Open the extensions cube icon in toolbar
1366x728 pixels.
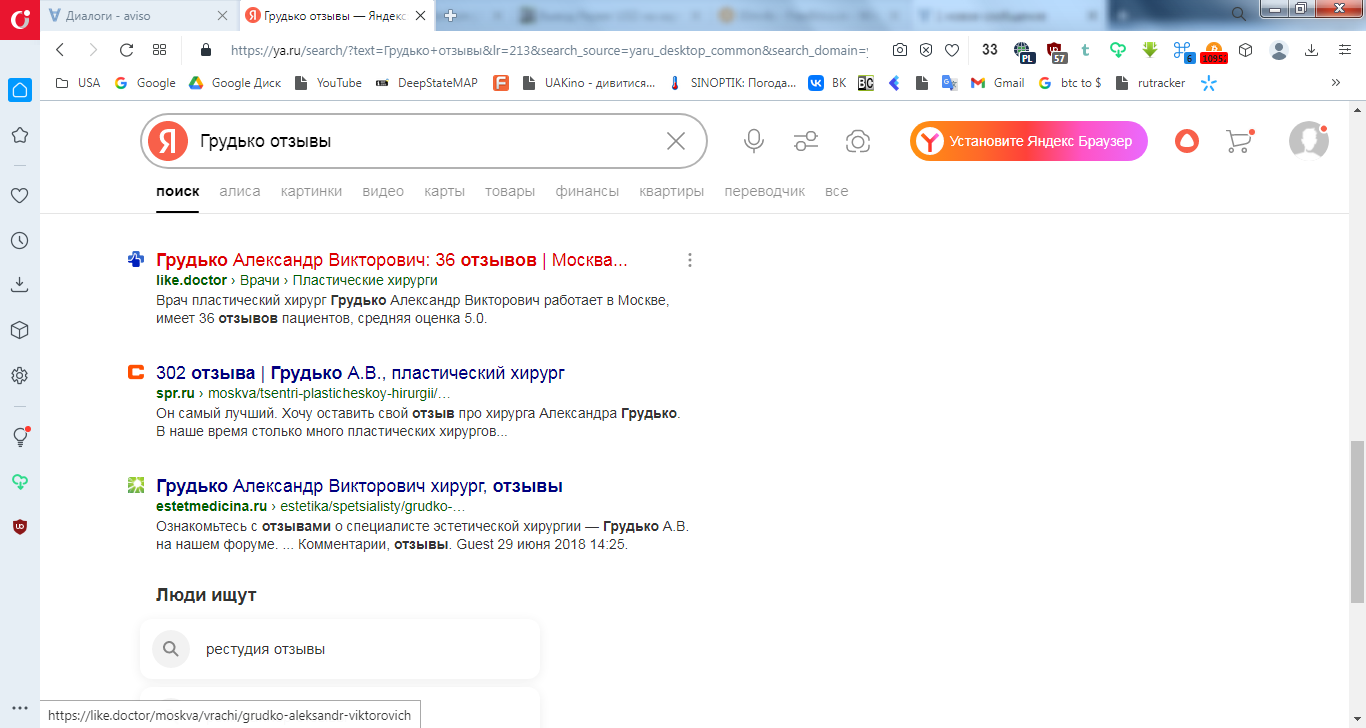[x=1245, y=50]
